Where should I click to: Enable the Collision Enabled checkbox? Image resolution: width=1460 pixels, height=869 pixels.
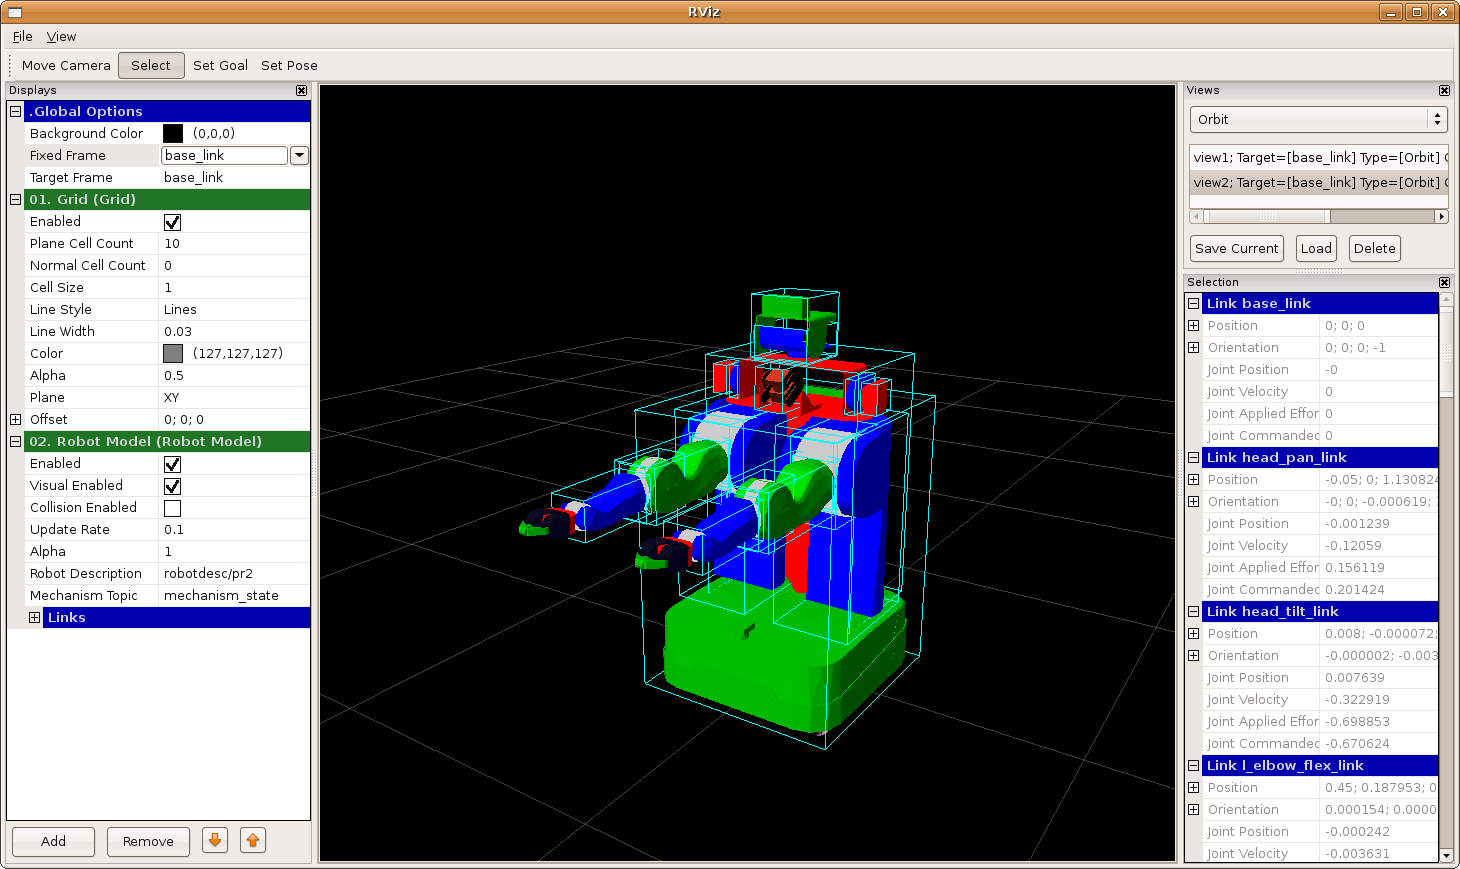click(172, 508)
